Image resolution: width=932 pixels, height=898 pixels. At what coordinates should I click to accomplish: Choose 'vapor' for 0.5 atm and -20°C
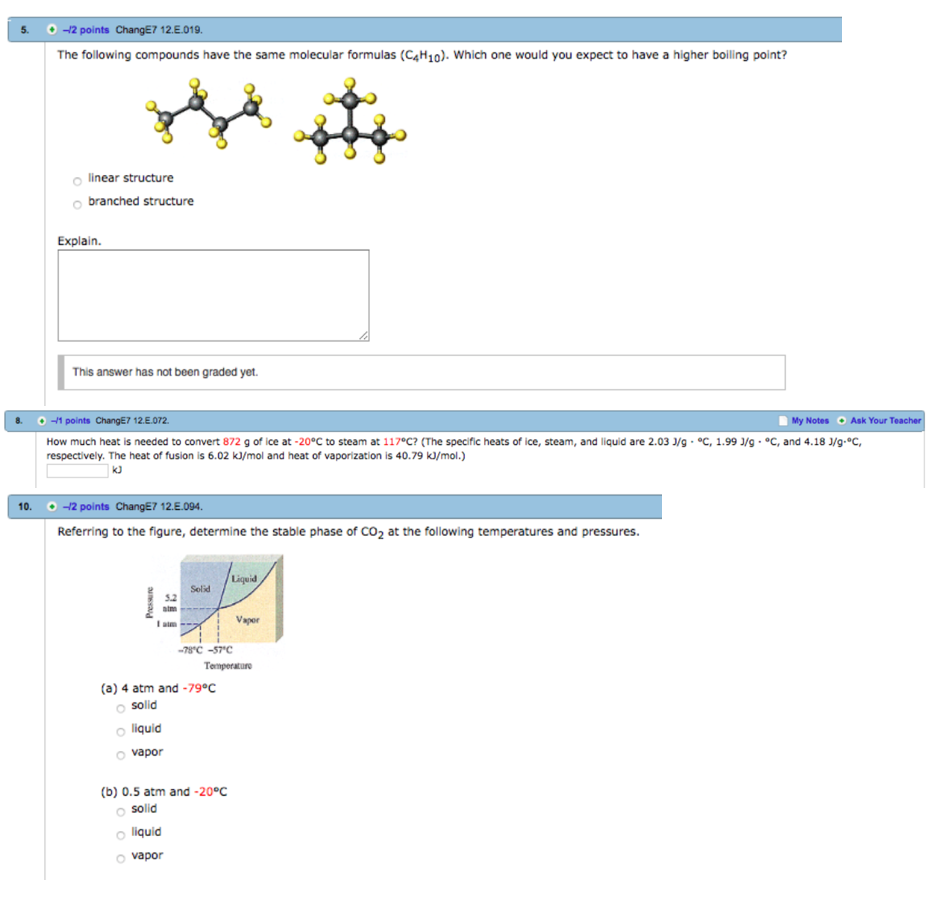[x=119, y=858]
